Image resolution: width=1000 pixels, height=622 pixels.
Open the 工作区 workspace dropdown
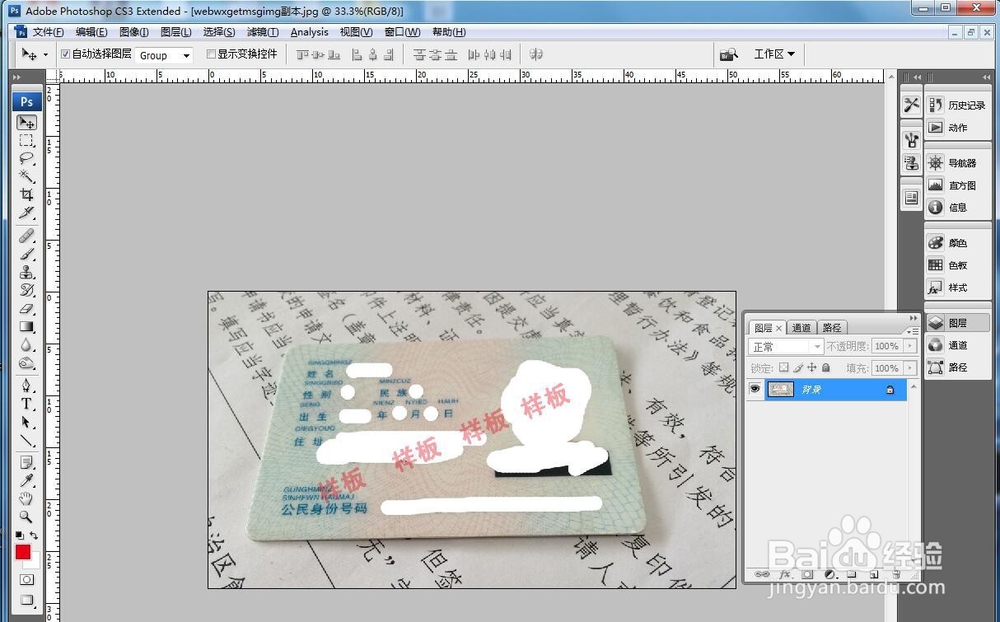point(774,54)
